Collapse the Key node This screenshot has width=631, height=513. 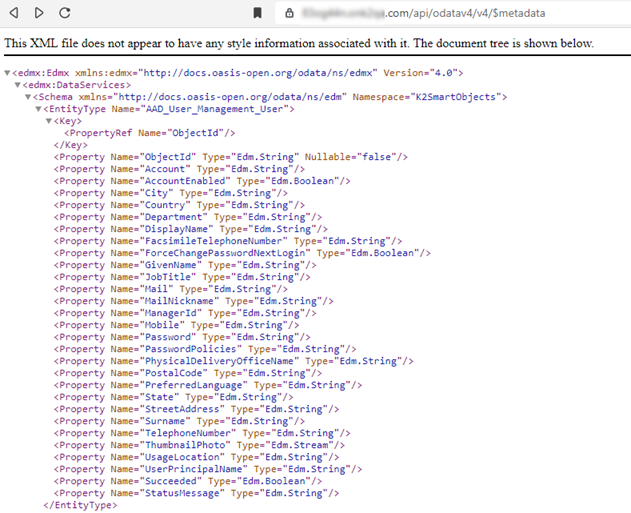point(49,121)
